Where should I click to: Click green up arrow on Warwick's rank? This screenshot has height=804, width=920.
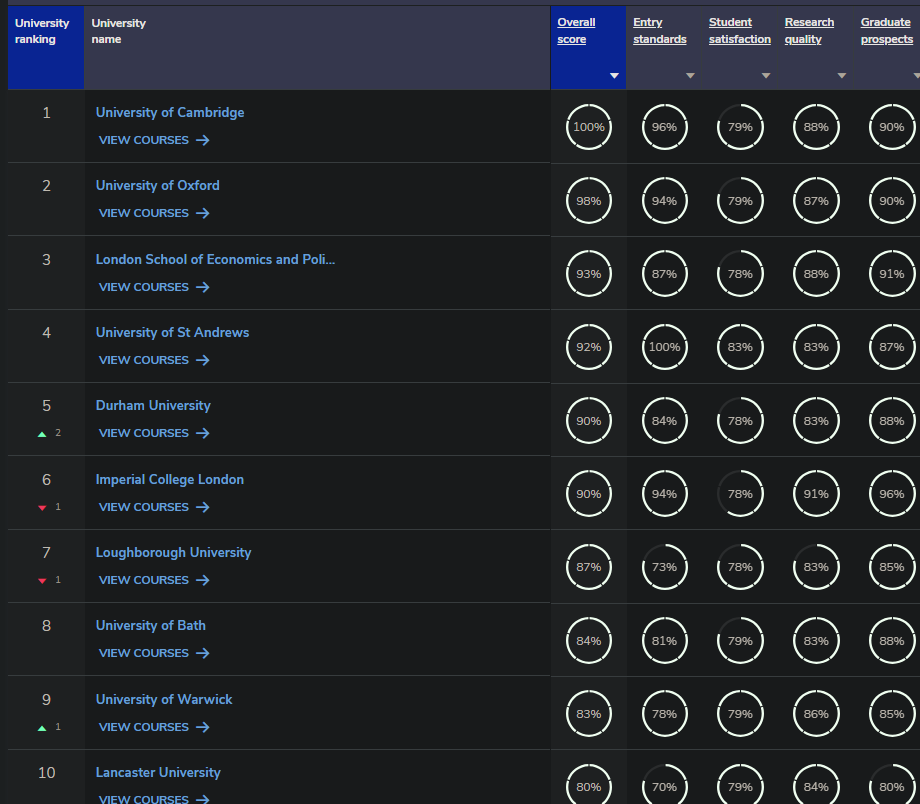click(x=42, y=728)
